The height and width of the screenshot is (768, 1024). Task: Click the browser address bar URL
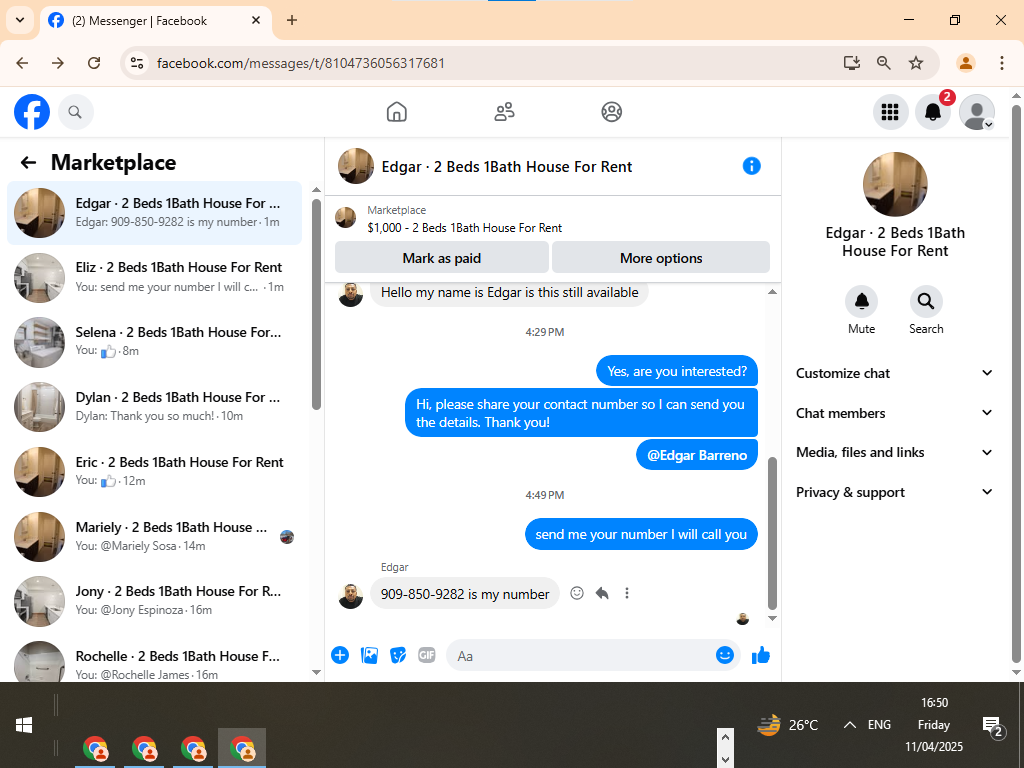[300, 63]
